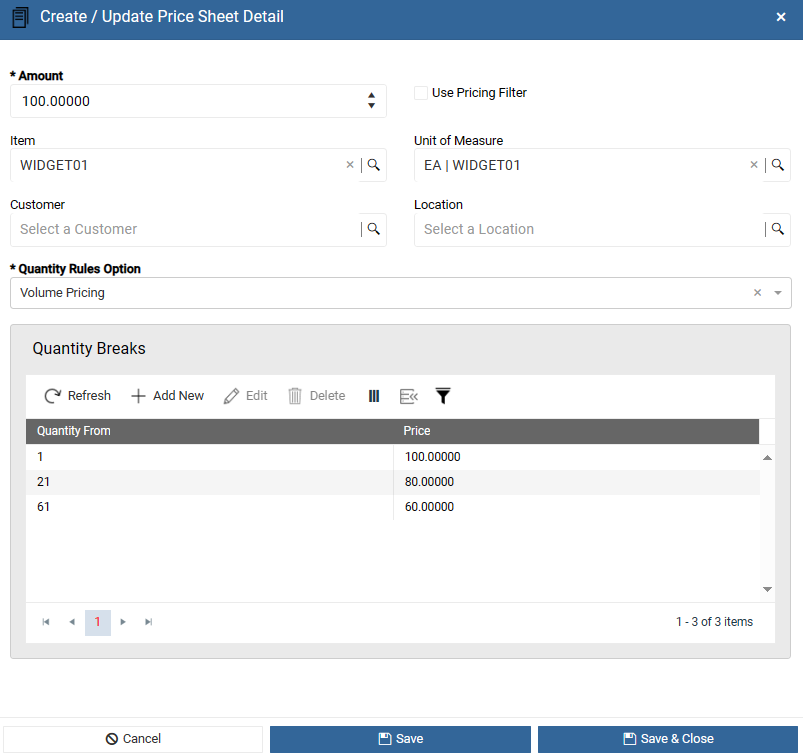
Task: Decrease the Amount value with down arrow
Action: [371, 106]
